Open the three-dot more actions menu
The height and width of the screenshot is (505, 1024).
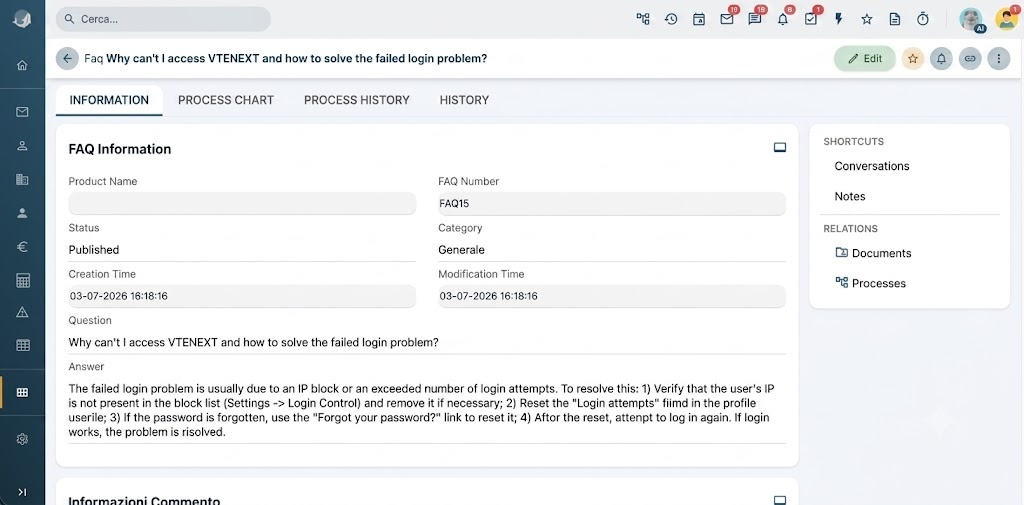[999, 58]
